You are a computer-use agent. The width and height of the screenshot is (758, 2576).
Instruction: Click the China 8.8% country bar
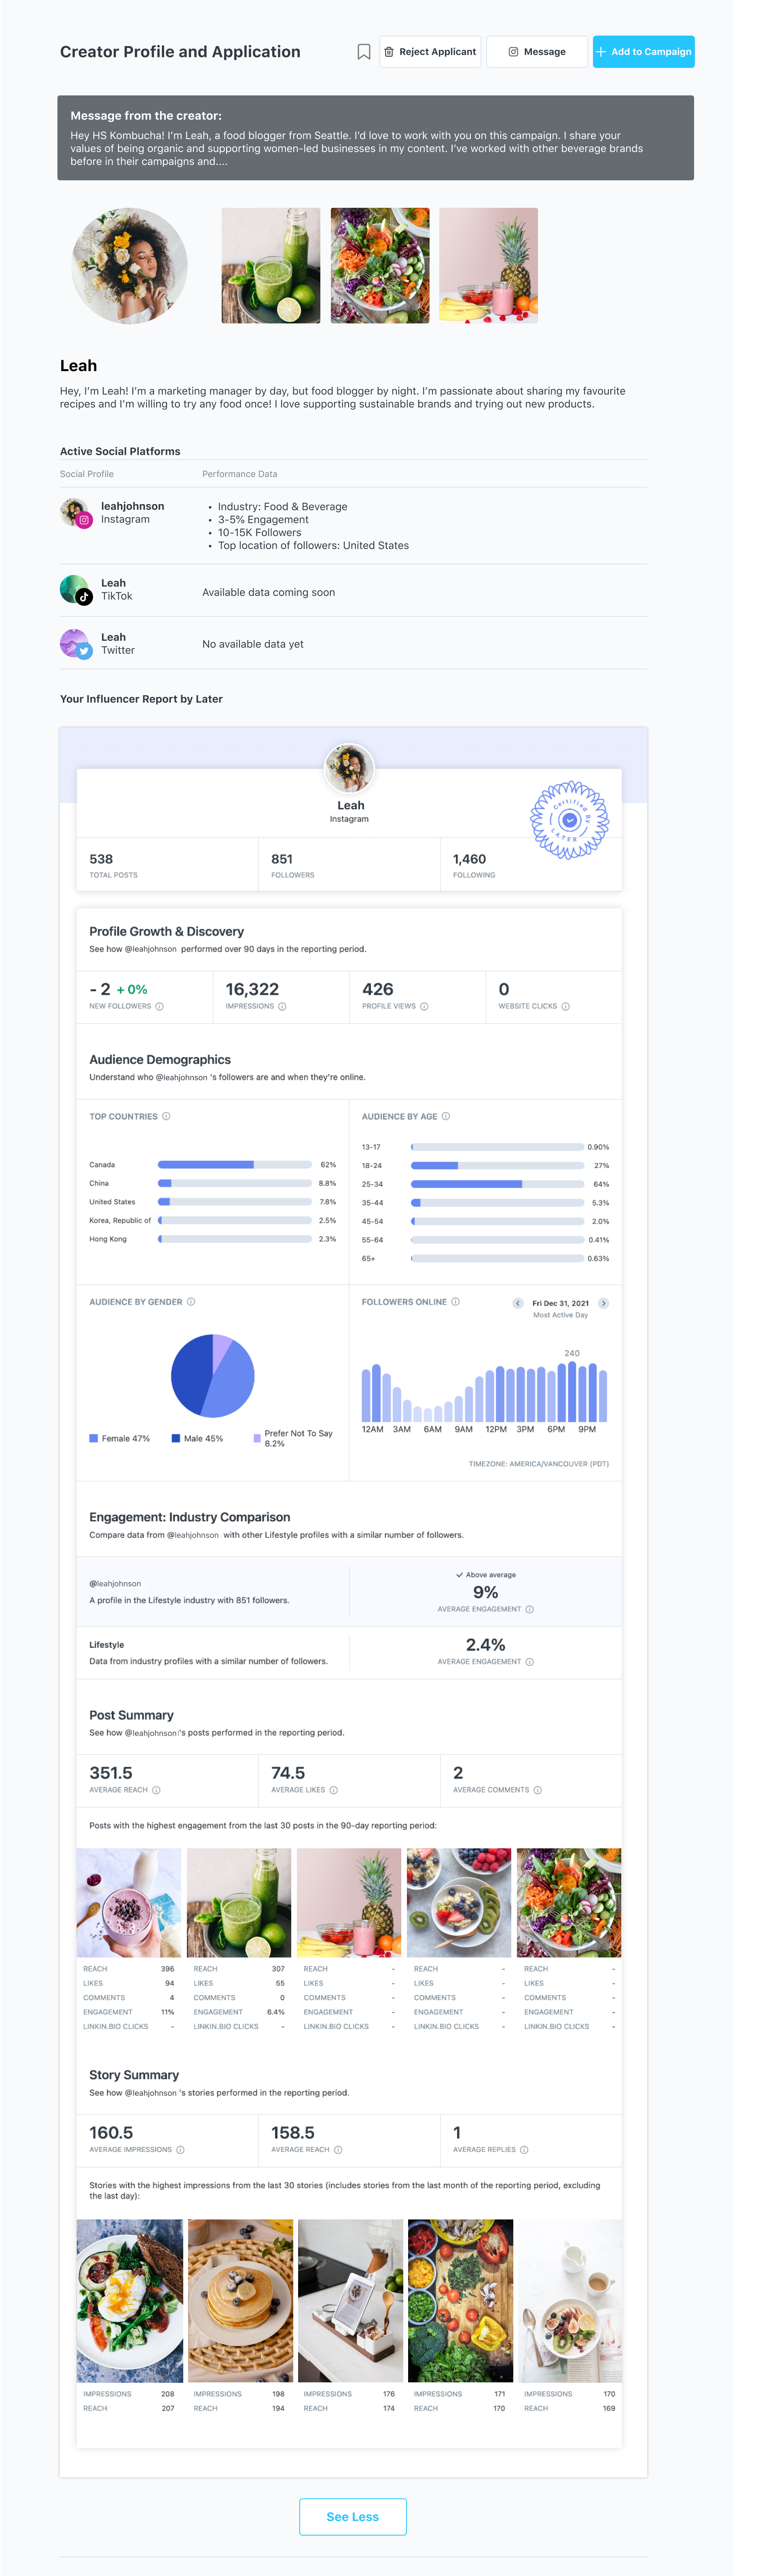(235, 1183)
